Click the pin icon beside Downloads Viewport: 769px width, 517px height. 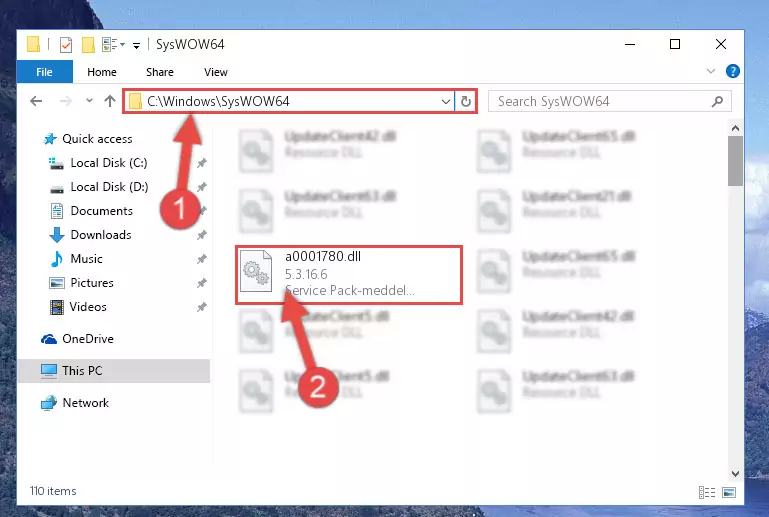coord(202,235)
